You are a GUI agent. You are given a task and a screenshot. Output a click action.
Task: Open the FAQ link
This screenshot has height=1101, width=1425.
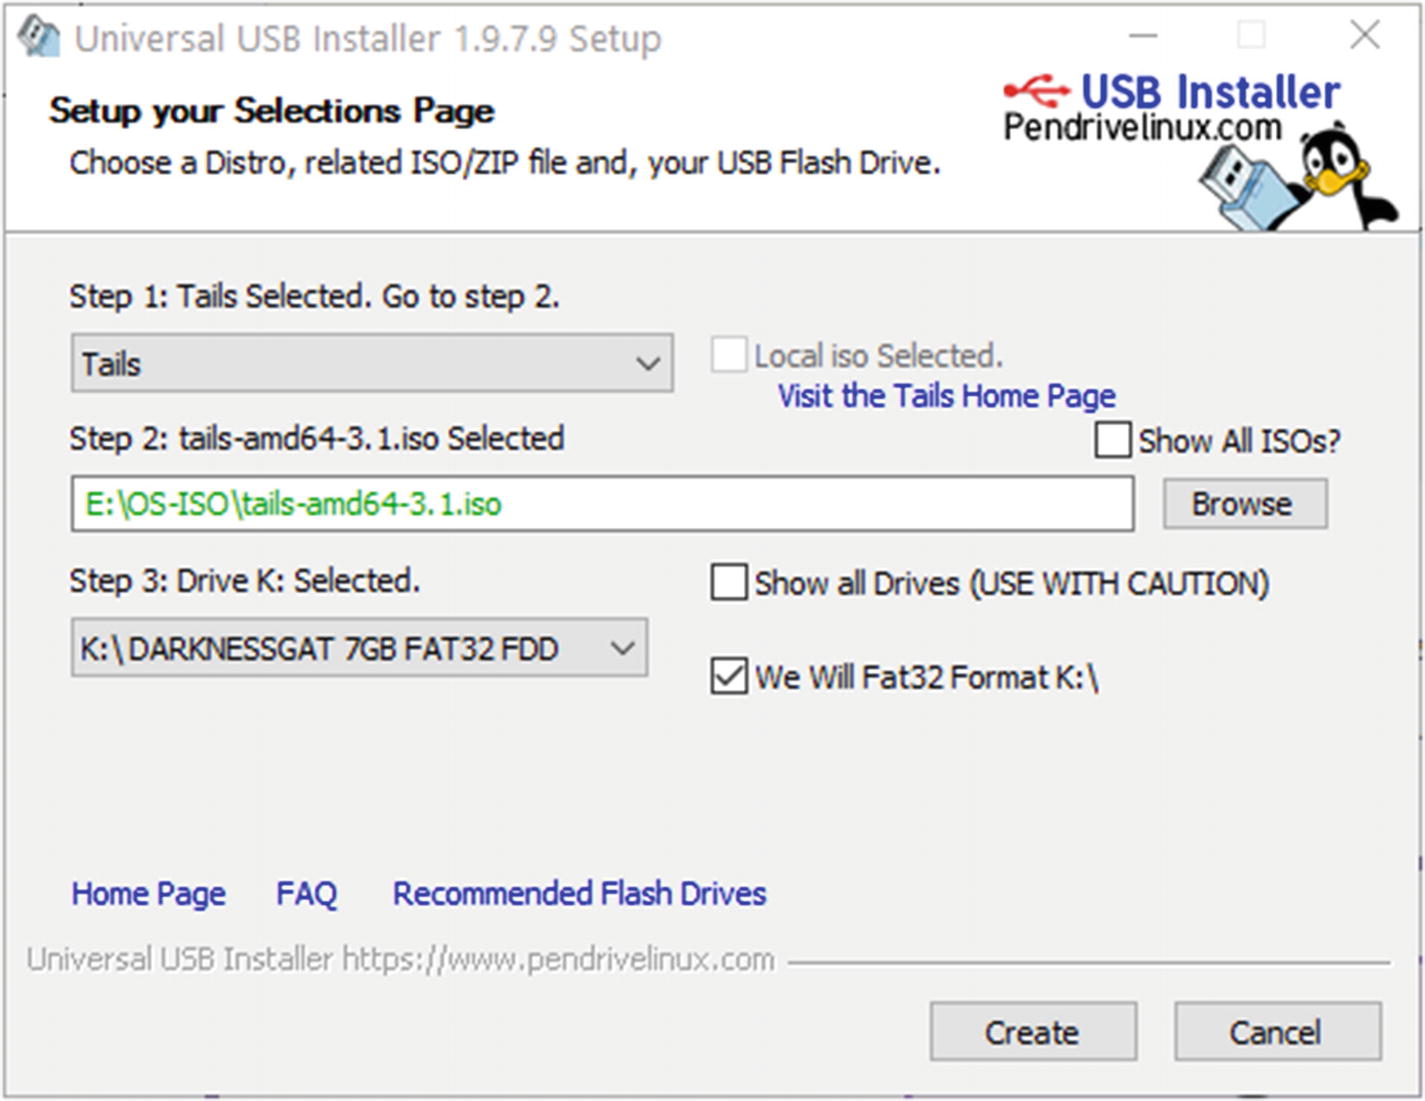[306, 893]
